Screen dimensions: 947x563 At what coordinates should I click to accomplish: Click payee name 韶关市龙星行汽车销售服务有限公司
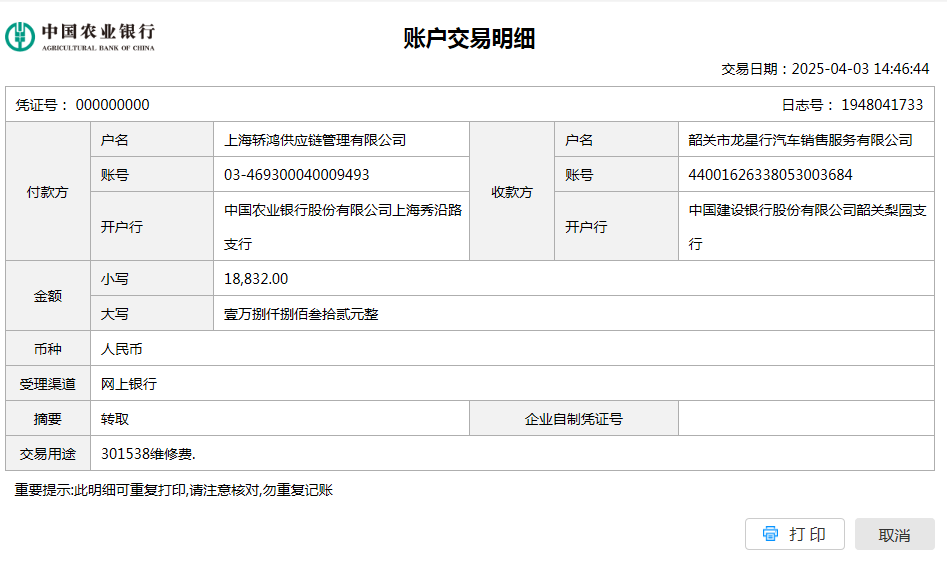pos(800,140)
